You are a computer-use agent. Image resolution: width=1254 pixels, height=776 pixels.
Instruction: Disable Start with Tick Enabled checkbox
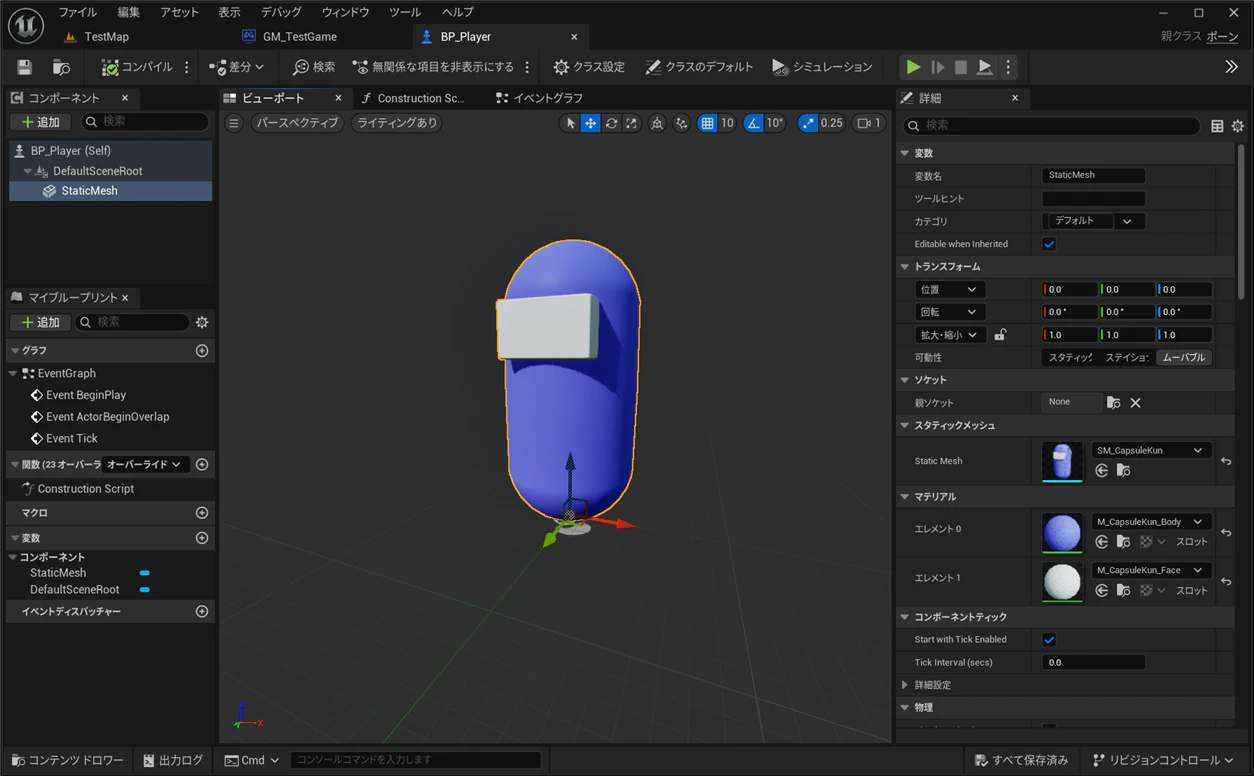coord(1049,639)
